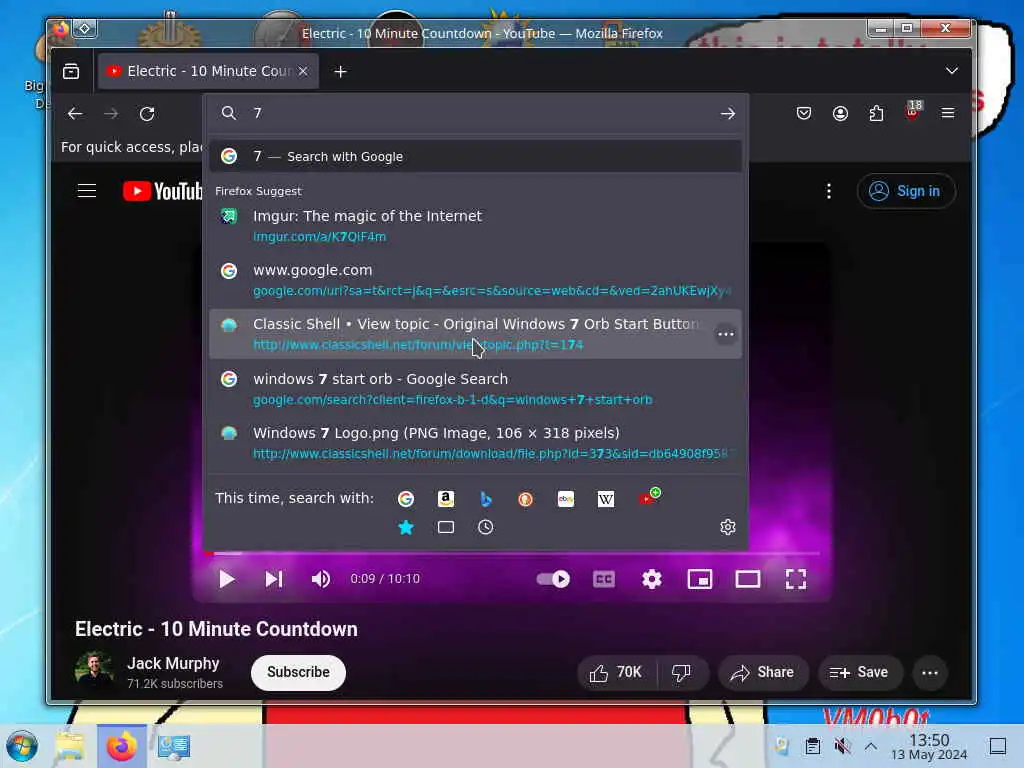Toggle YouTube autoplay switch
1024x768 pixels.
(553, 579)
